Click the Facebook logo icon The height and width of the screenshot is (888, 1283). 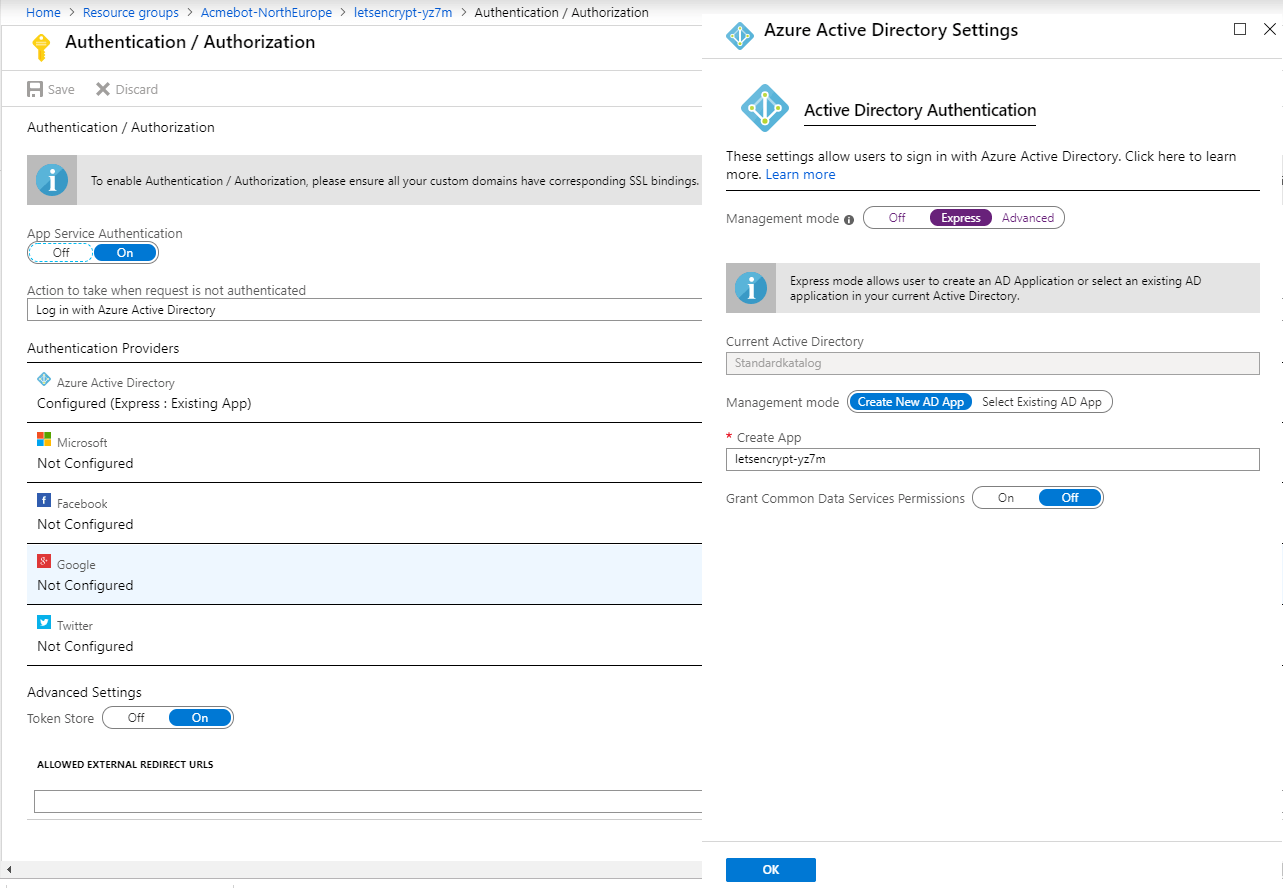[44, 500]
